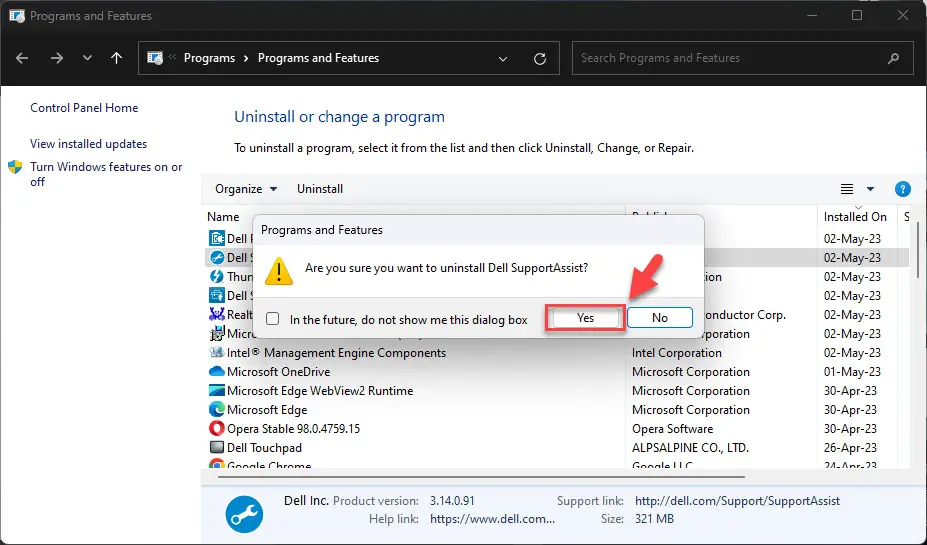The image size is (927, 545).
Task: Click the Opera Software publisher cell
Action: click(x=672, y=429)
